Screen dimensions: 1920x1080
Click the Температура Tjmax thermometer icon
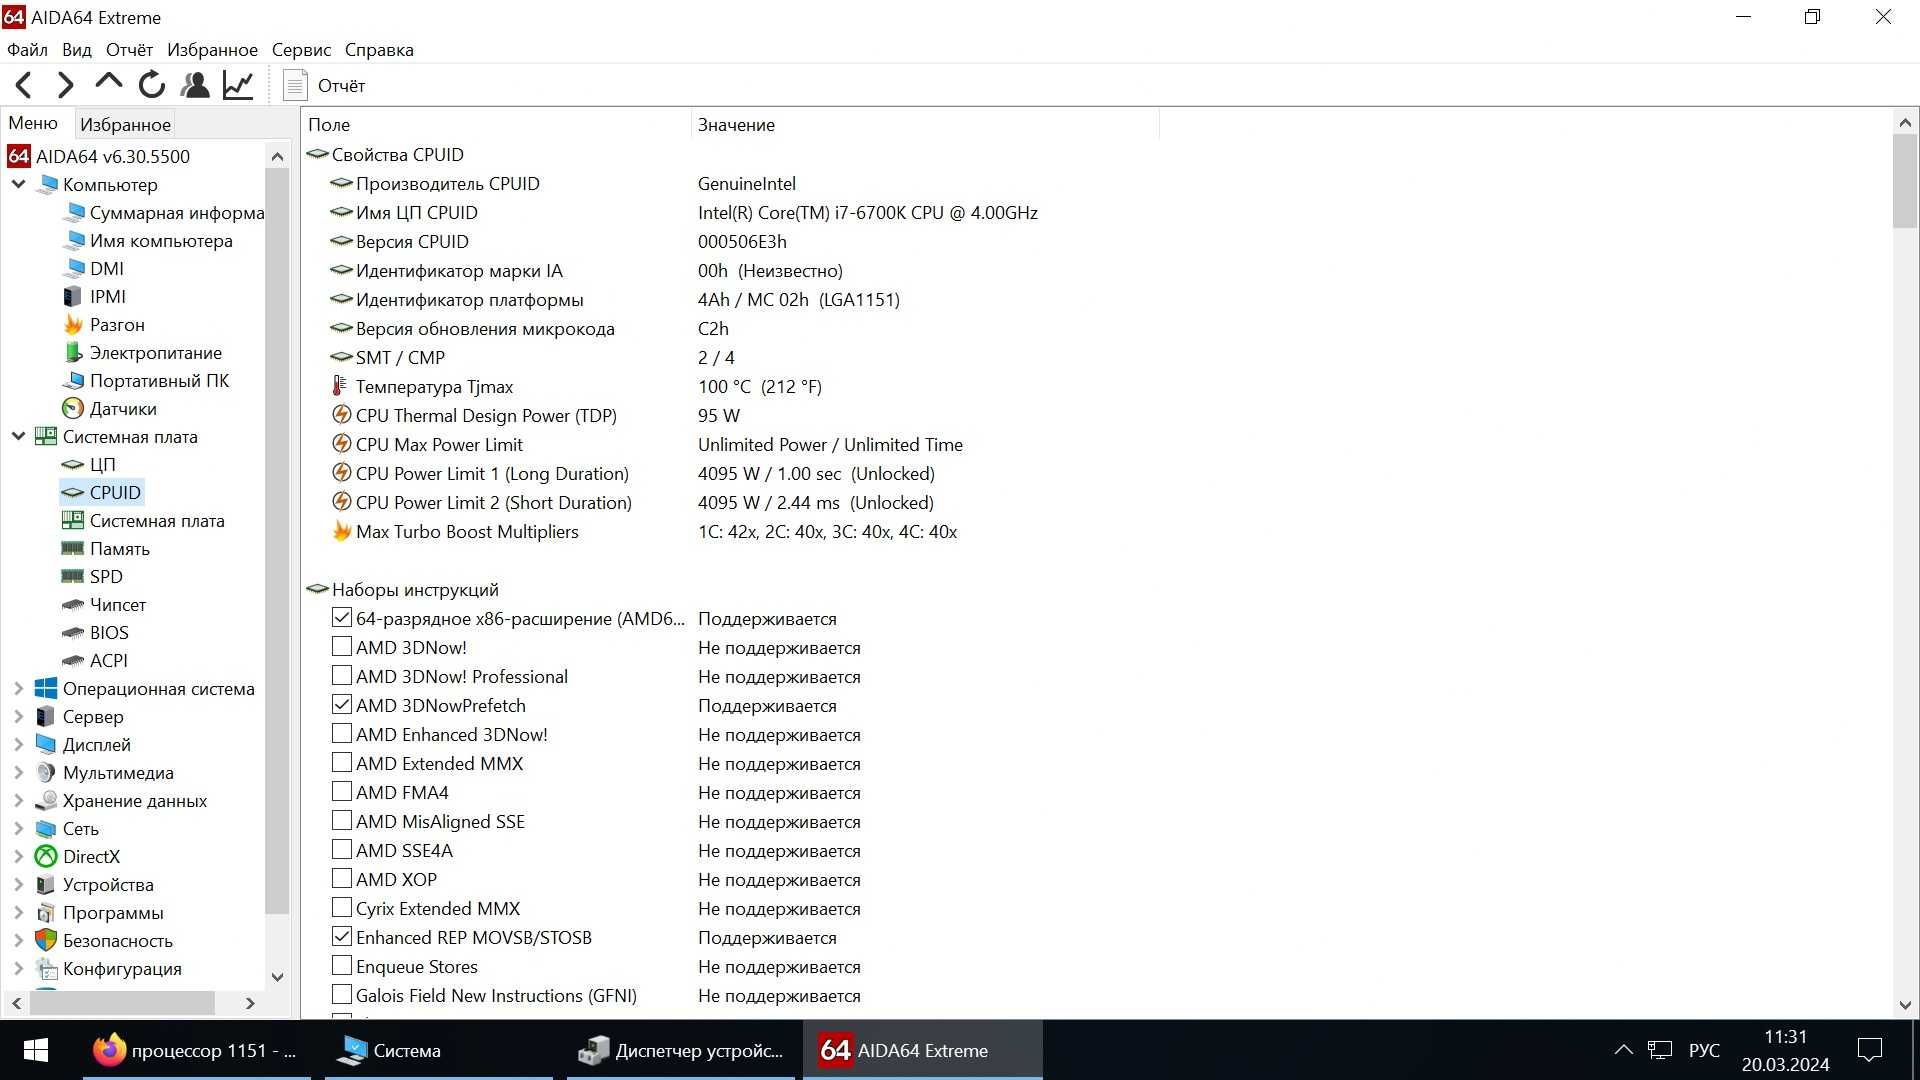(340, 386)
